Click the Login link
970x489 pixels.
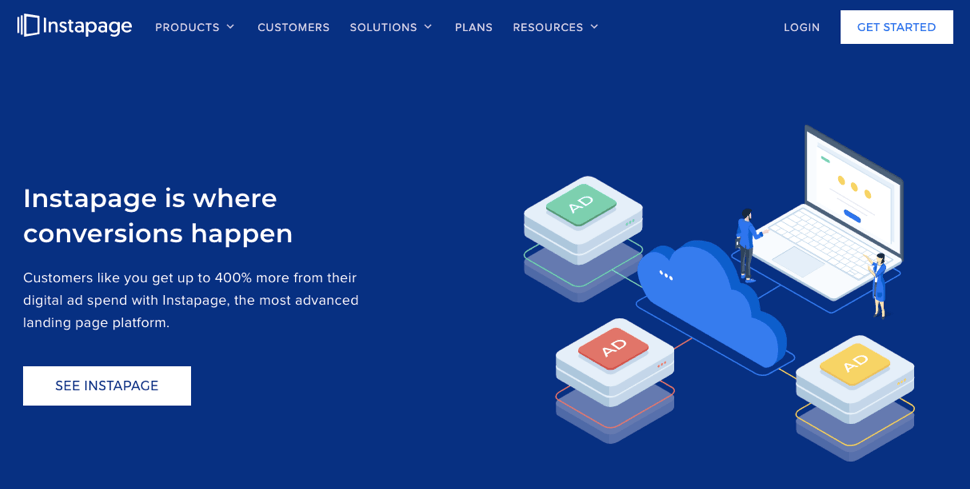(802, 27)
